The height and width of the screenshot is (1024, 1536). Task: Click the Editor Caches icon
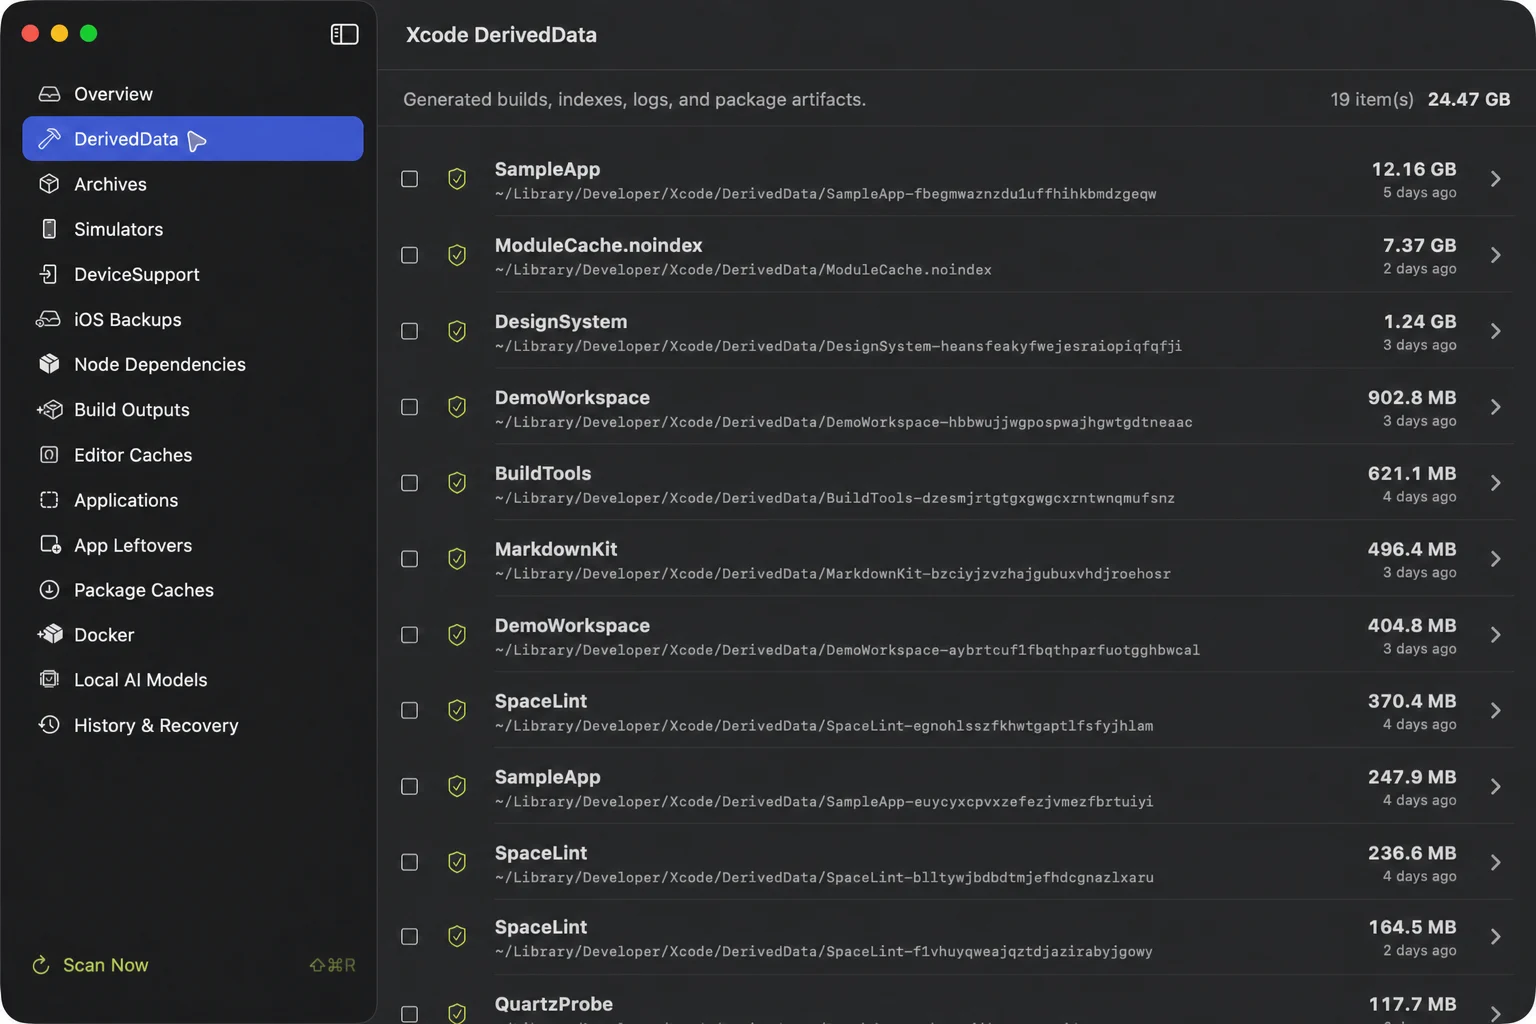tap(49, 455)
